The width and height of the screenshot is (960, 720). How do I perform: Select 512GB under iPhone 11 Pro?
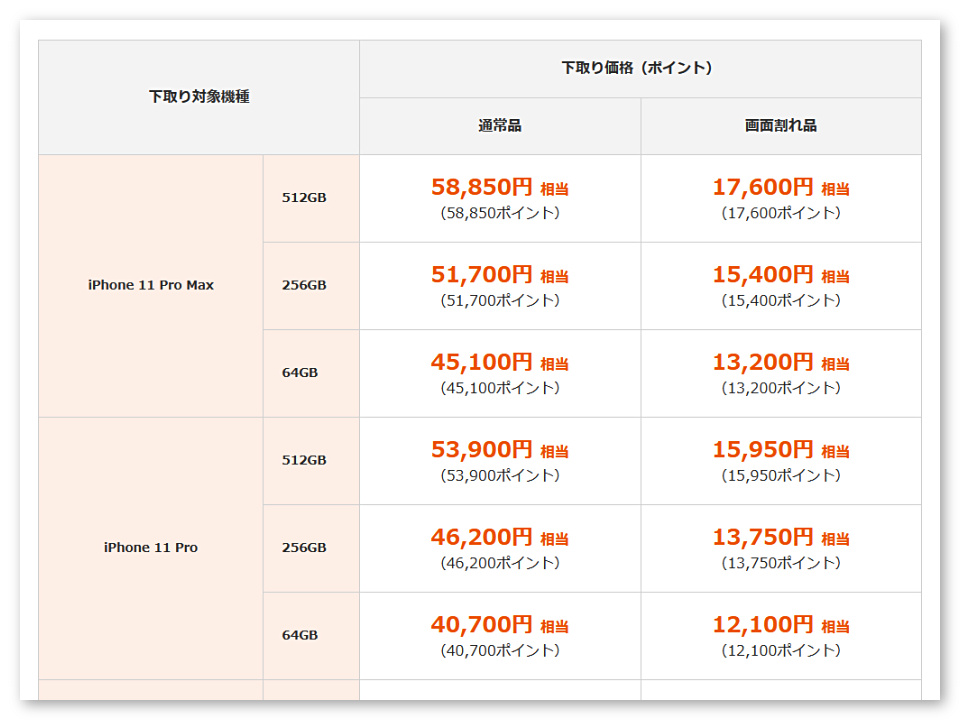click(x=311, y=461)
